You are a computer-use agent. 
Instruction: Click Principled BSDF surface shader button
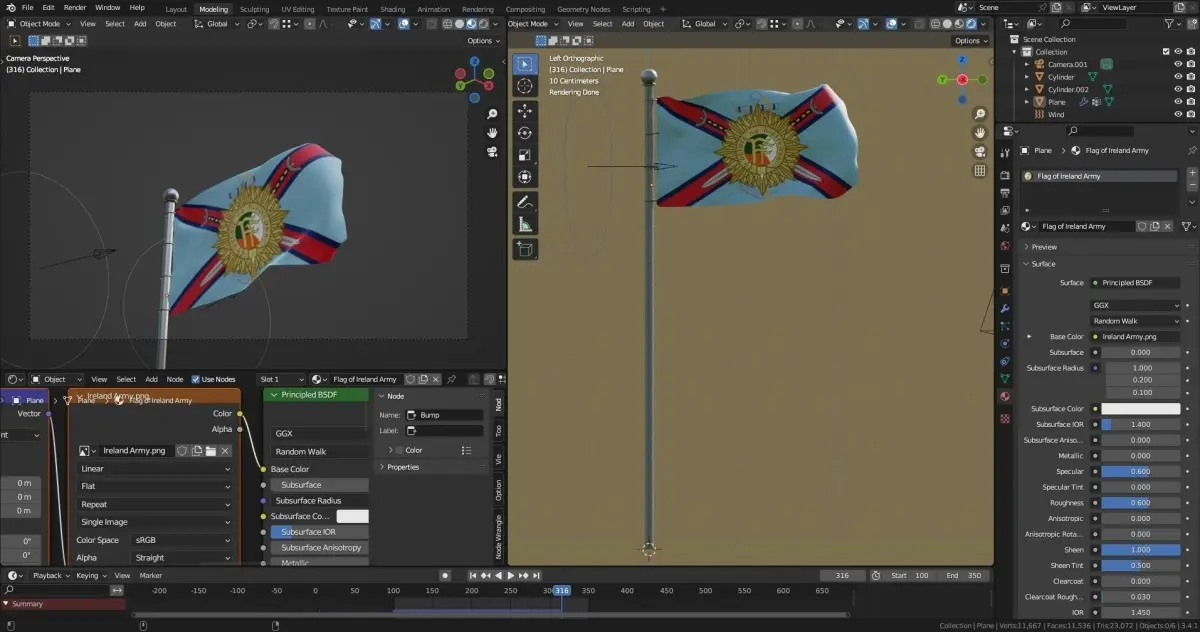[1135, 282]
